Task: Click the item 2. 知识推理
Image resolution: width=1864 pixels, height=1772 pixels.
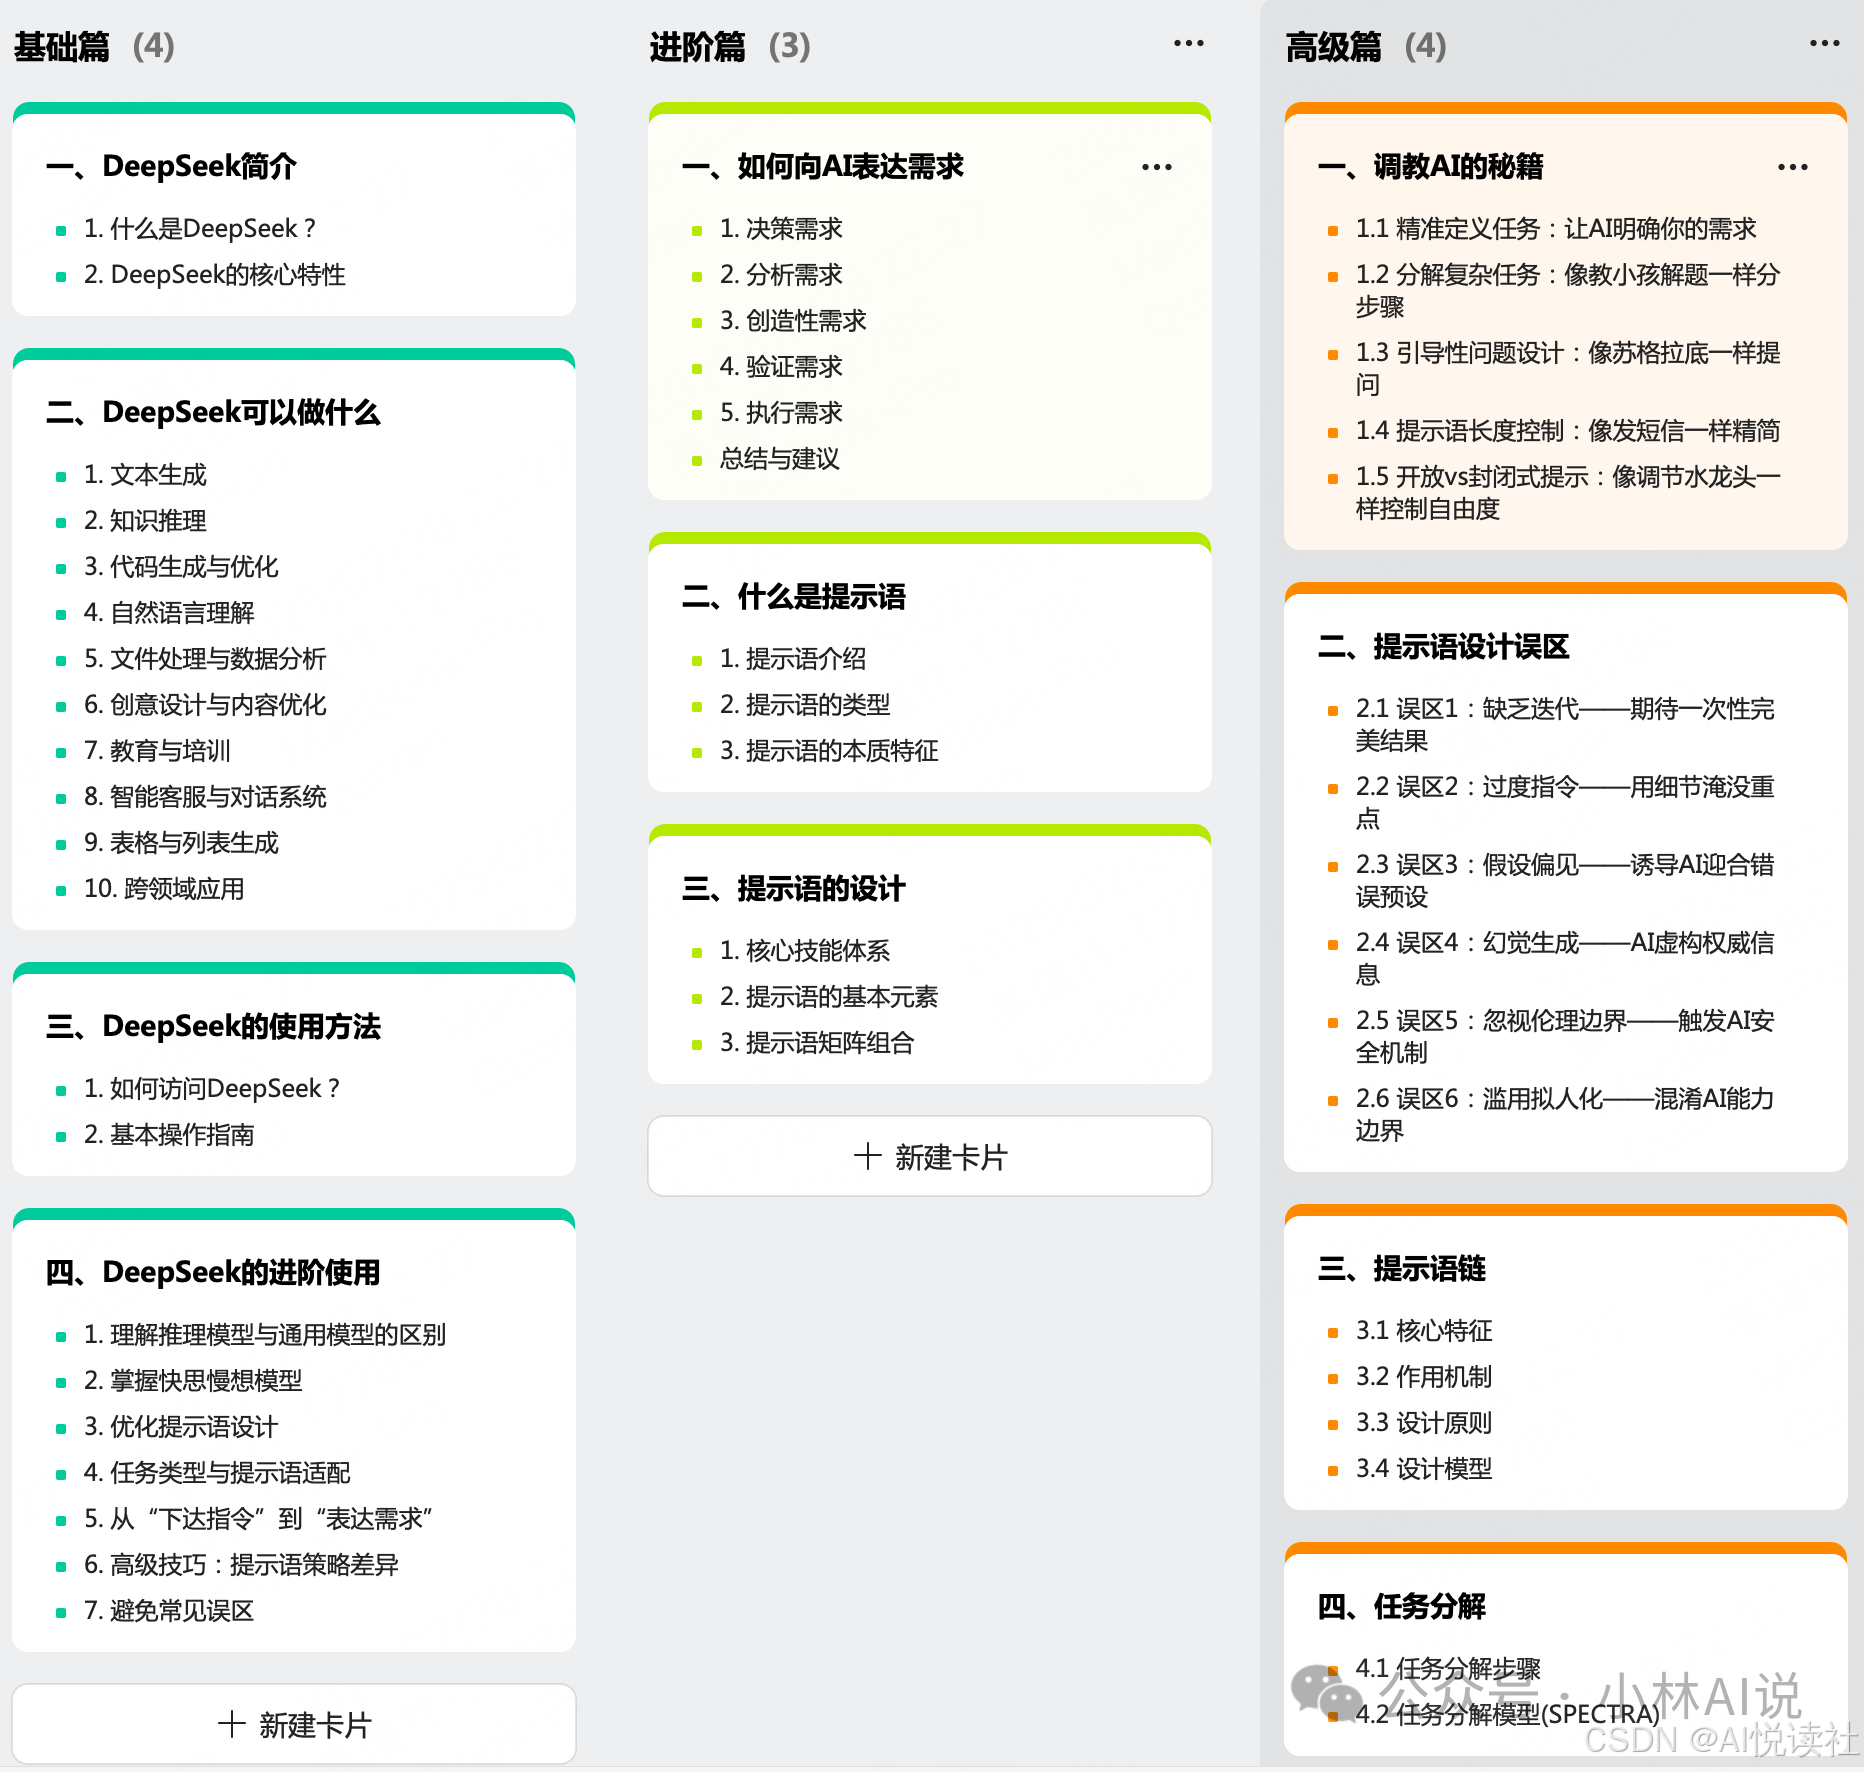Action: 145,521
